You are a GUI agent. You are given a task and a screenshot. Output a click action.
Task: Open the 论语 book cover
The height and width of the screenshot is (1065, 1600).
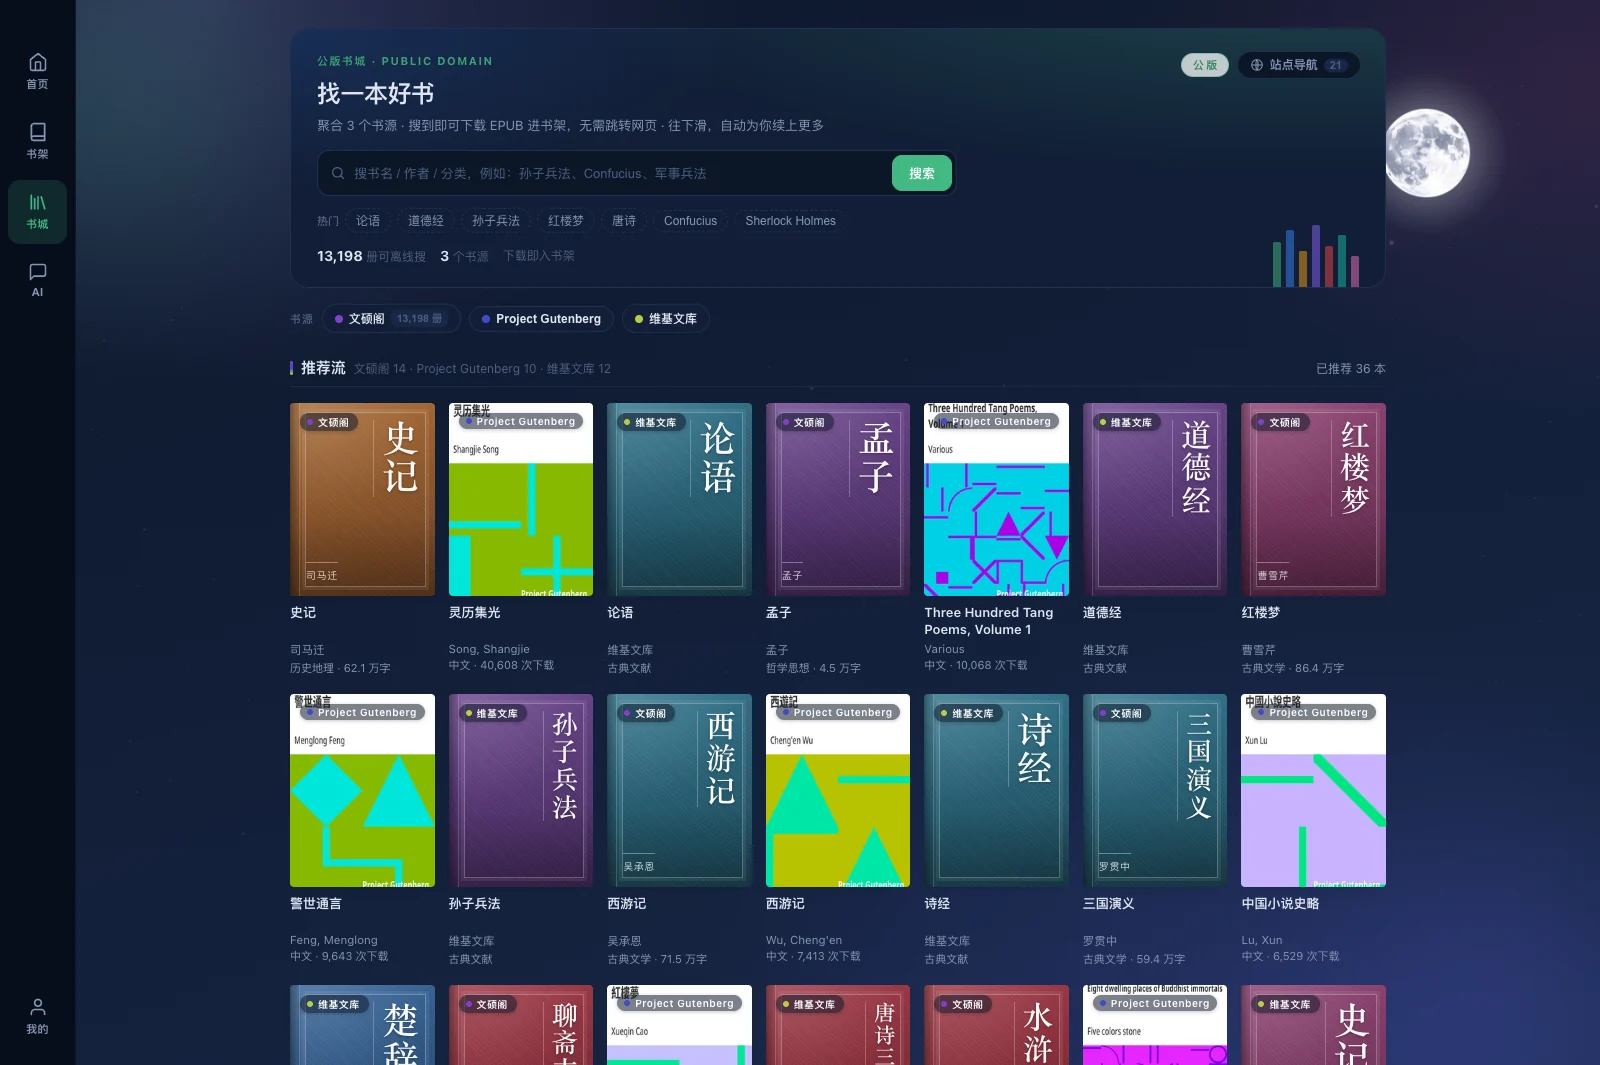(x=680, y=499)
